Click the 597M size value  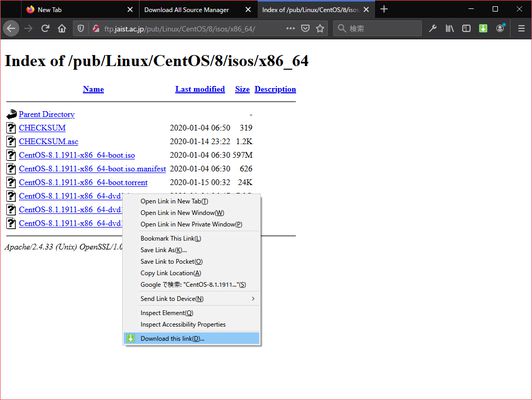[x=243, y=155]
